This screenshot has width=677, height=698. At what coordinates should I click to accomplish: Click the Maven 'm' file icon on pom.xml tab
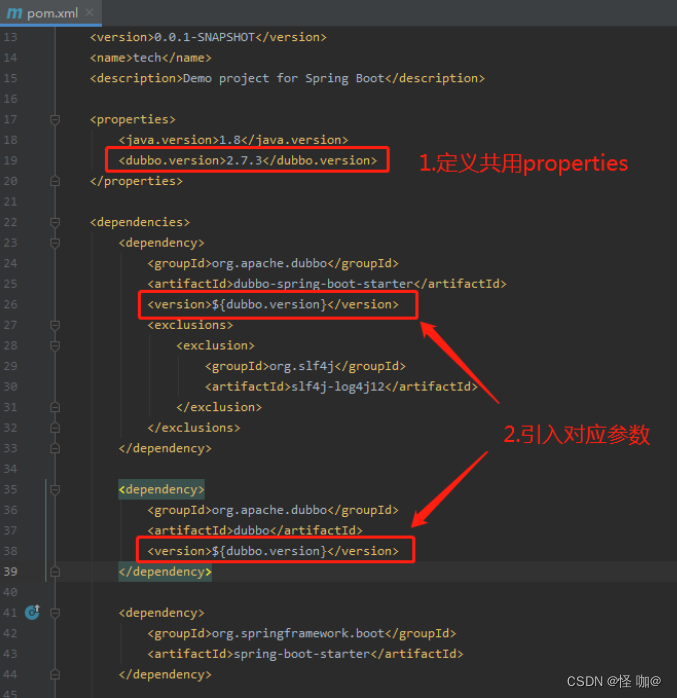pyautogui.click(x=14, y=13)
